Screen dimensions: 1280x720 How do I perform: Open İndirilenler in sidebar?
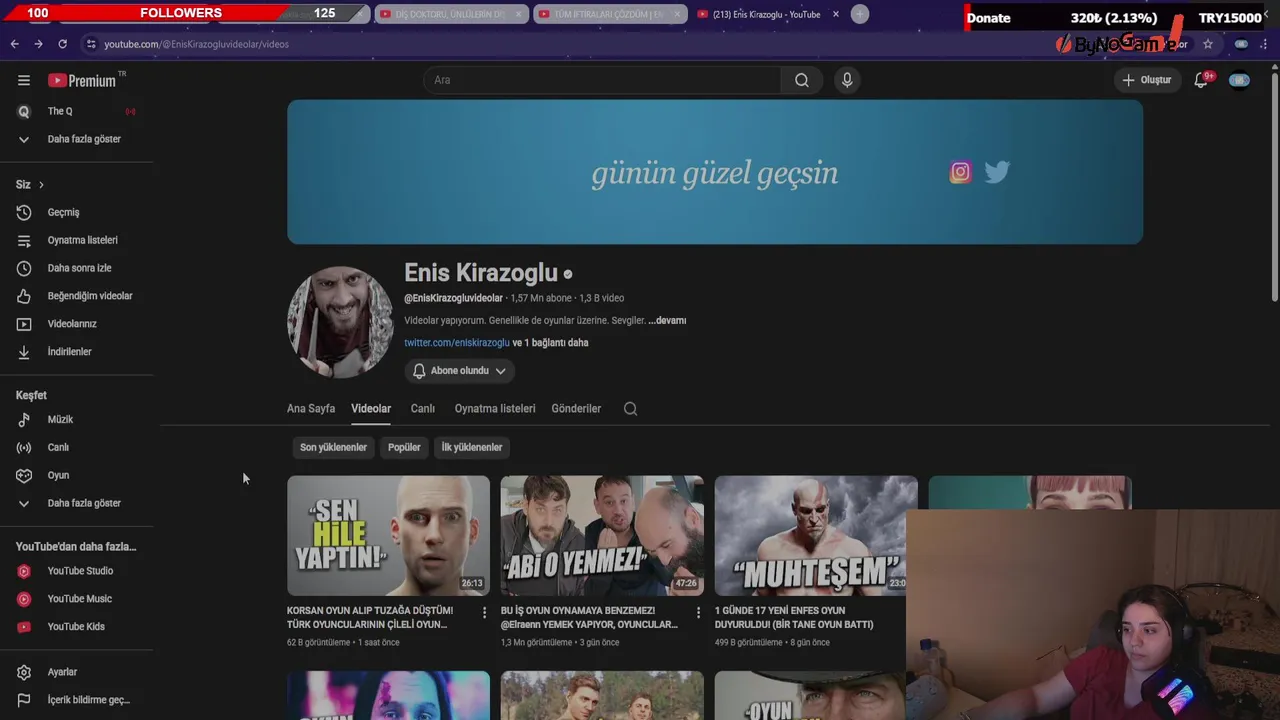(77, 352)
